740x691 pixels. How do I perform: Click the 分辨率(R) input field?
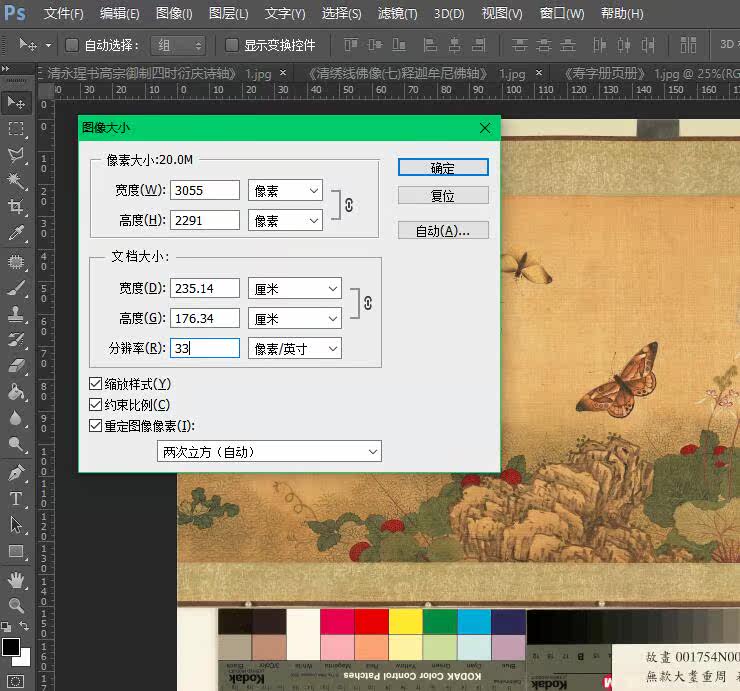[x=205, y=348]
